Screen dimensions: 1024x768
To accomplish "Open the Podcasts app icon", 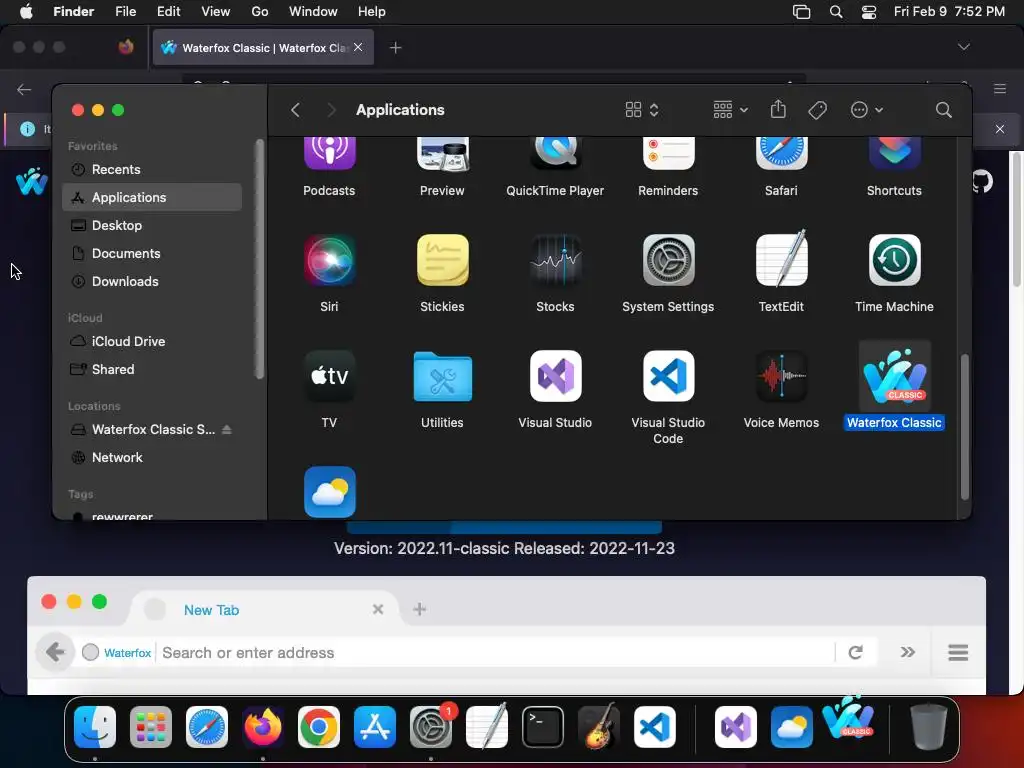I will coord(329,153).
